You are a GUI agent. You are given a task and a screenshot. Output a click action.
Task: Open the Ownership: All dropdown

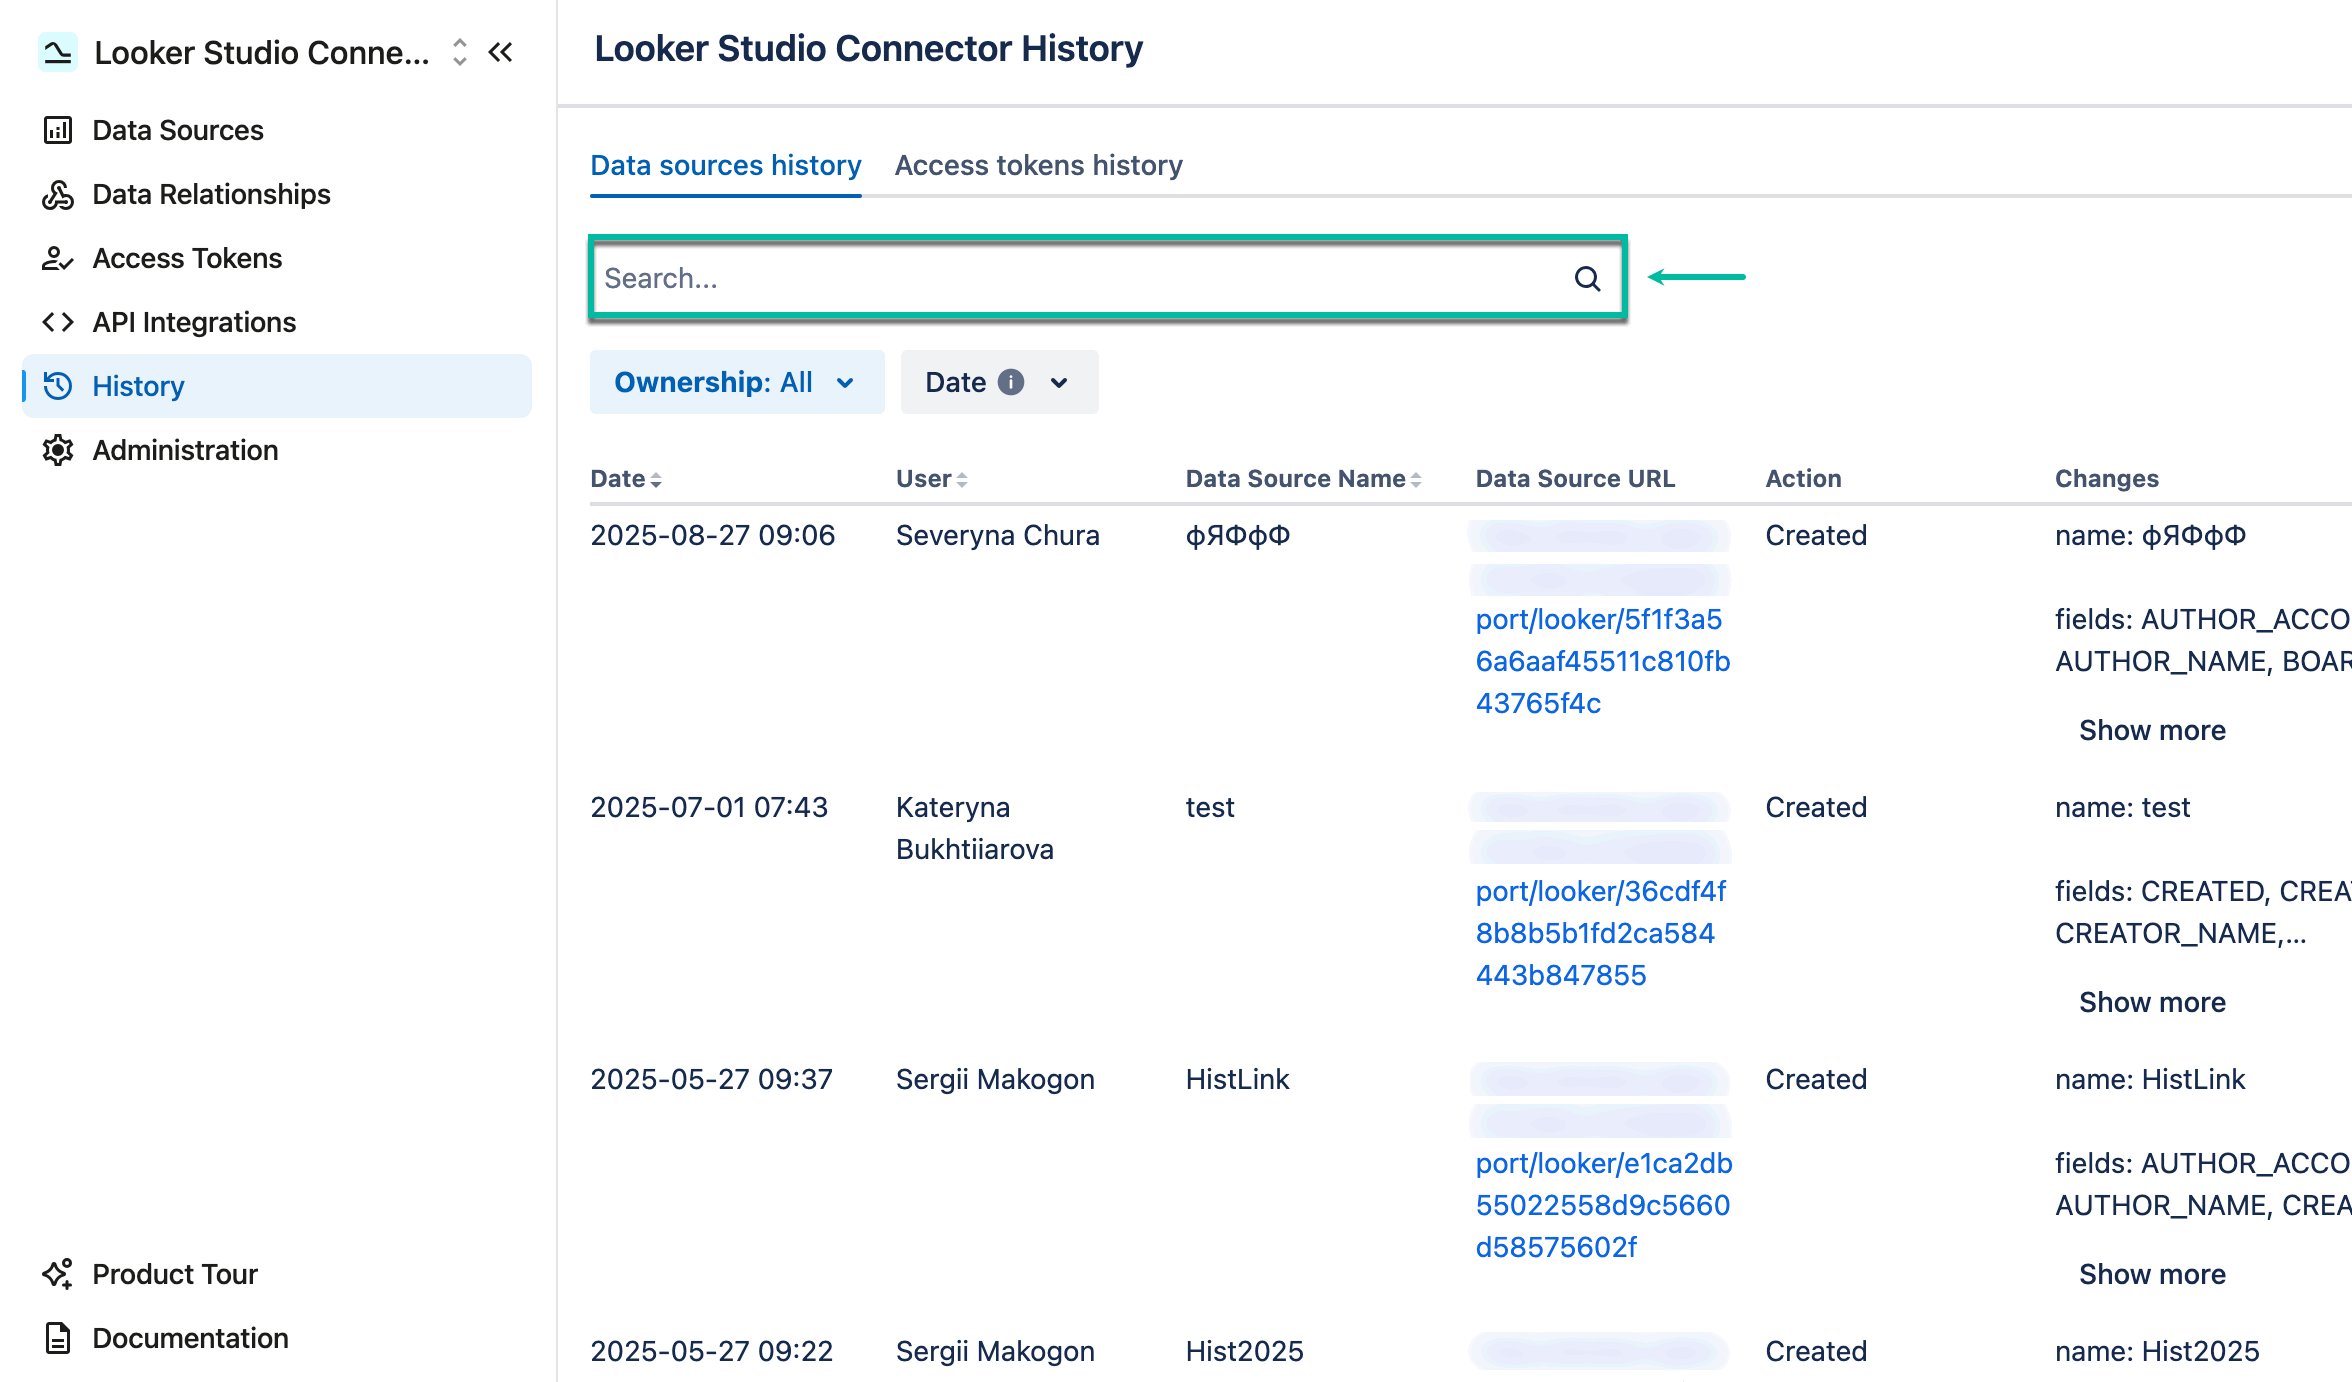(x=736, y=382)
